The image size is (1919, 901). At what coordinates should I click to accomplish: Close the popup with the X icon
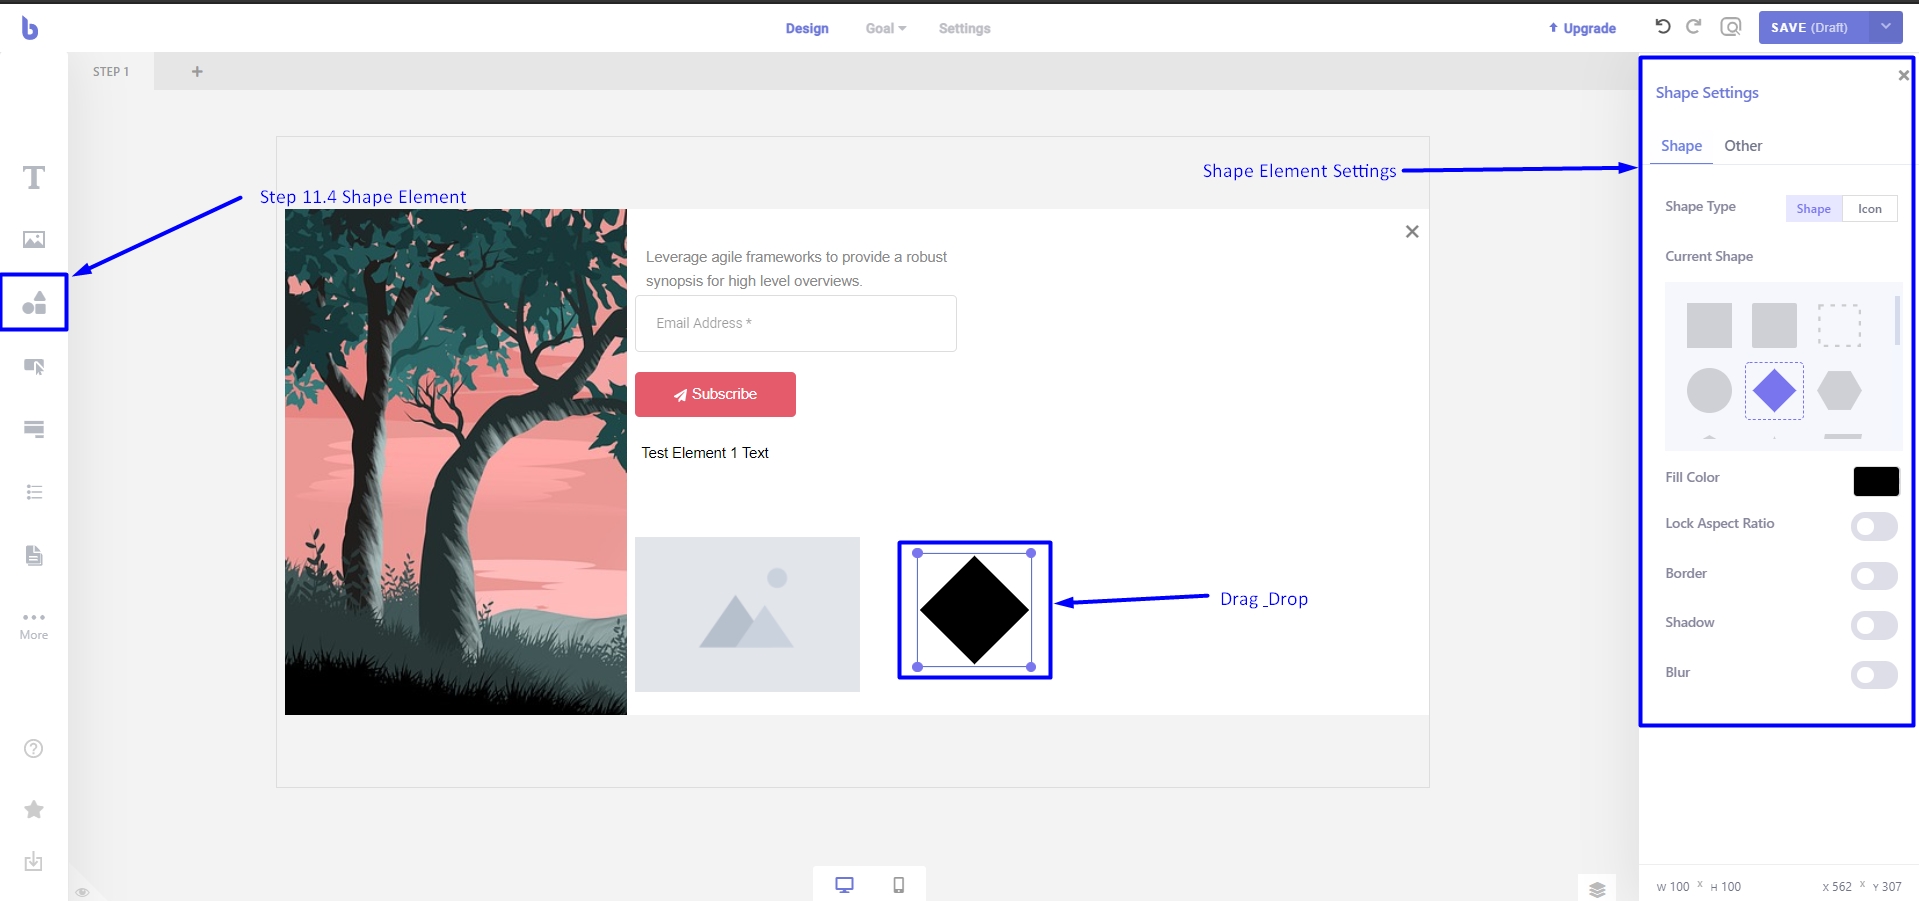[1412, 232]
